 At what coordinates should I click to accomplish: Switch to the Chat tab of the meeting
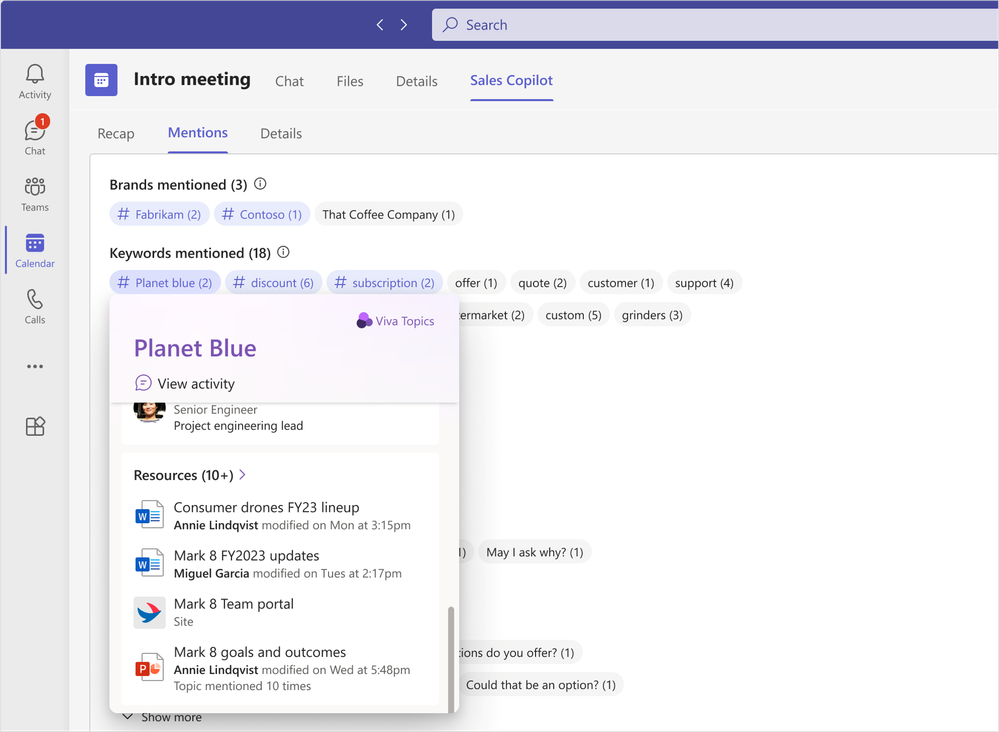(x=289, y=81)
